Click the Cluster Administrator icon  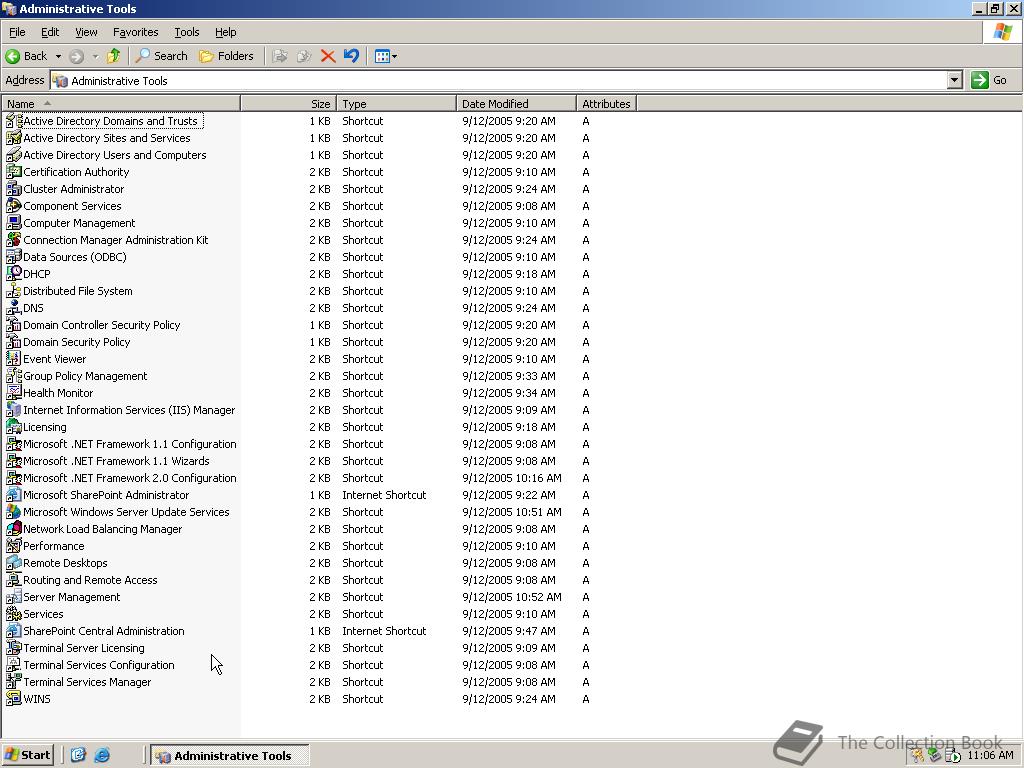pos(13,189)
